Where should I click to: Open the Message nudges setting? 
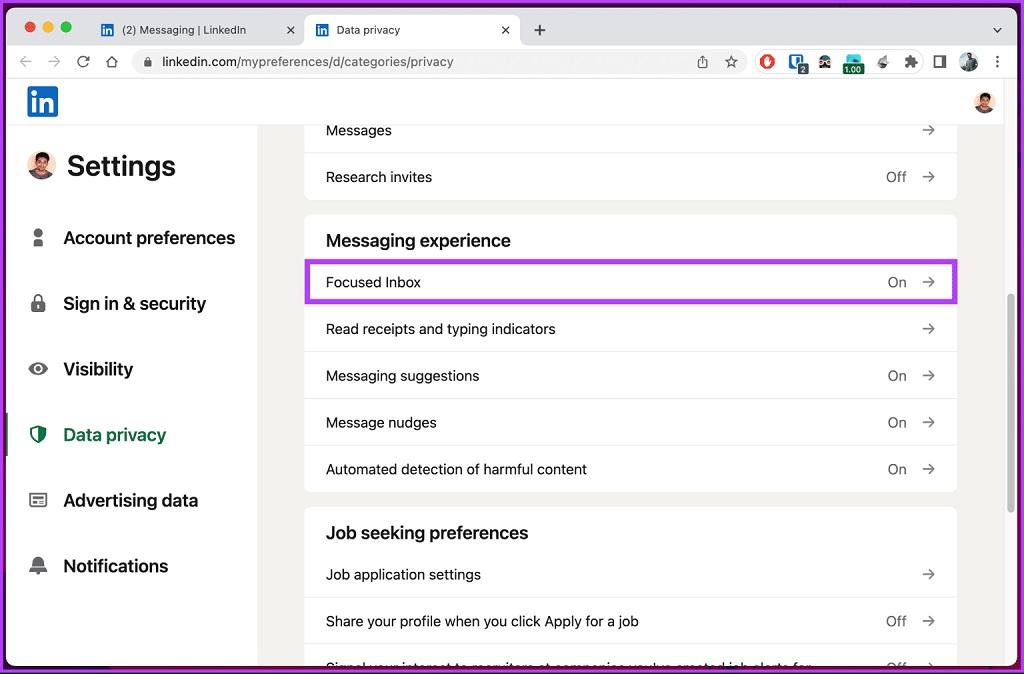[x=630, y=423]
